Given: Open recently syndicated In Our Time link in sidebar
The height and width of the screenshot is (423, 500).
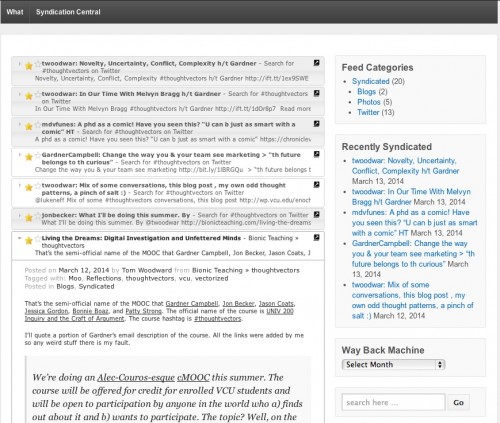Looking at the screenshot, I should [411, 197].
